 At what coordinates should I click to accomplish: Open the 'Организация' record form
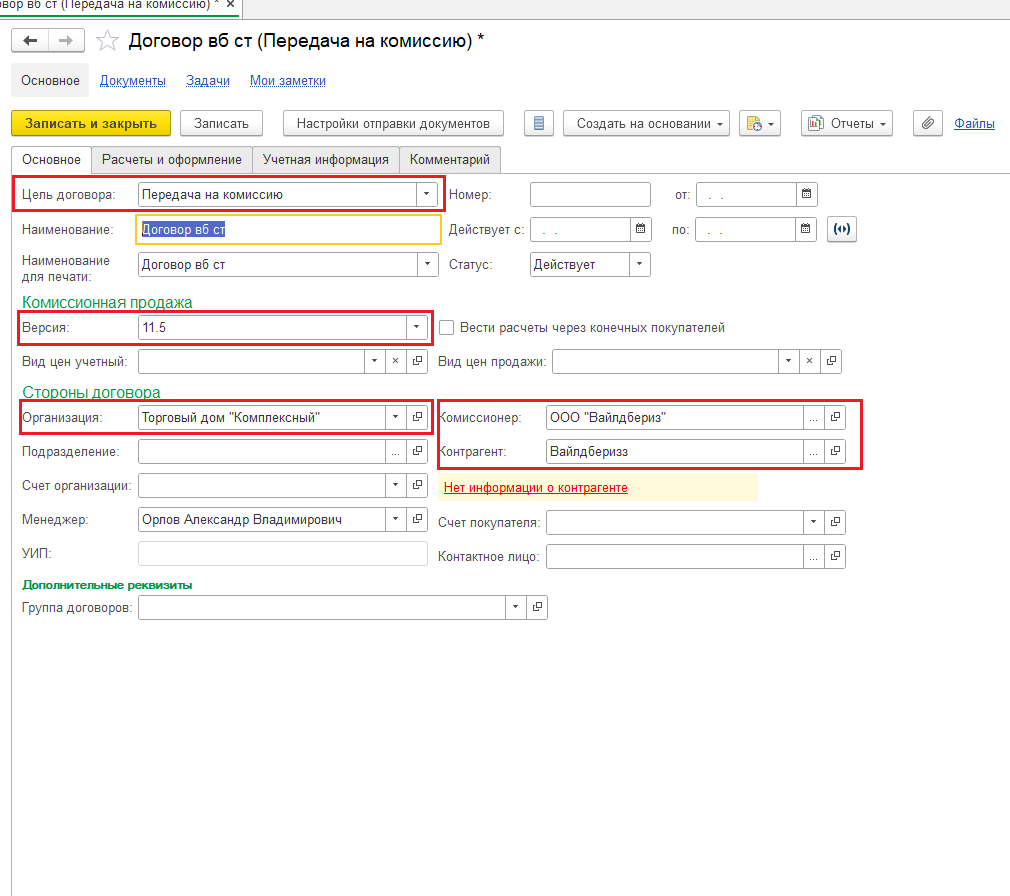[x=417, y=417]
